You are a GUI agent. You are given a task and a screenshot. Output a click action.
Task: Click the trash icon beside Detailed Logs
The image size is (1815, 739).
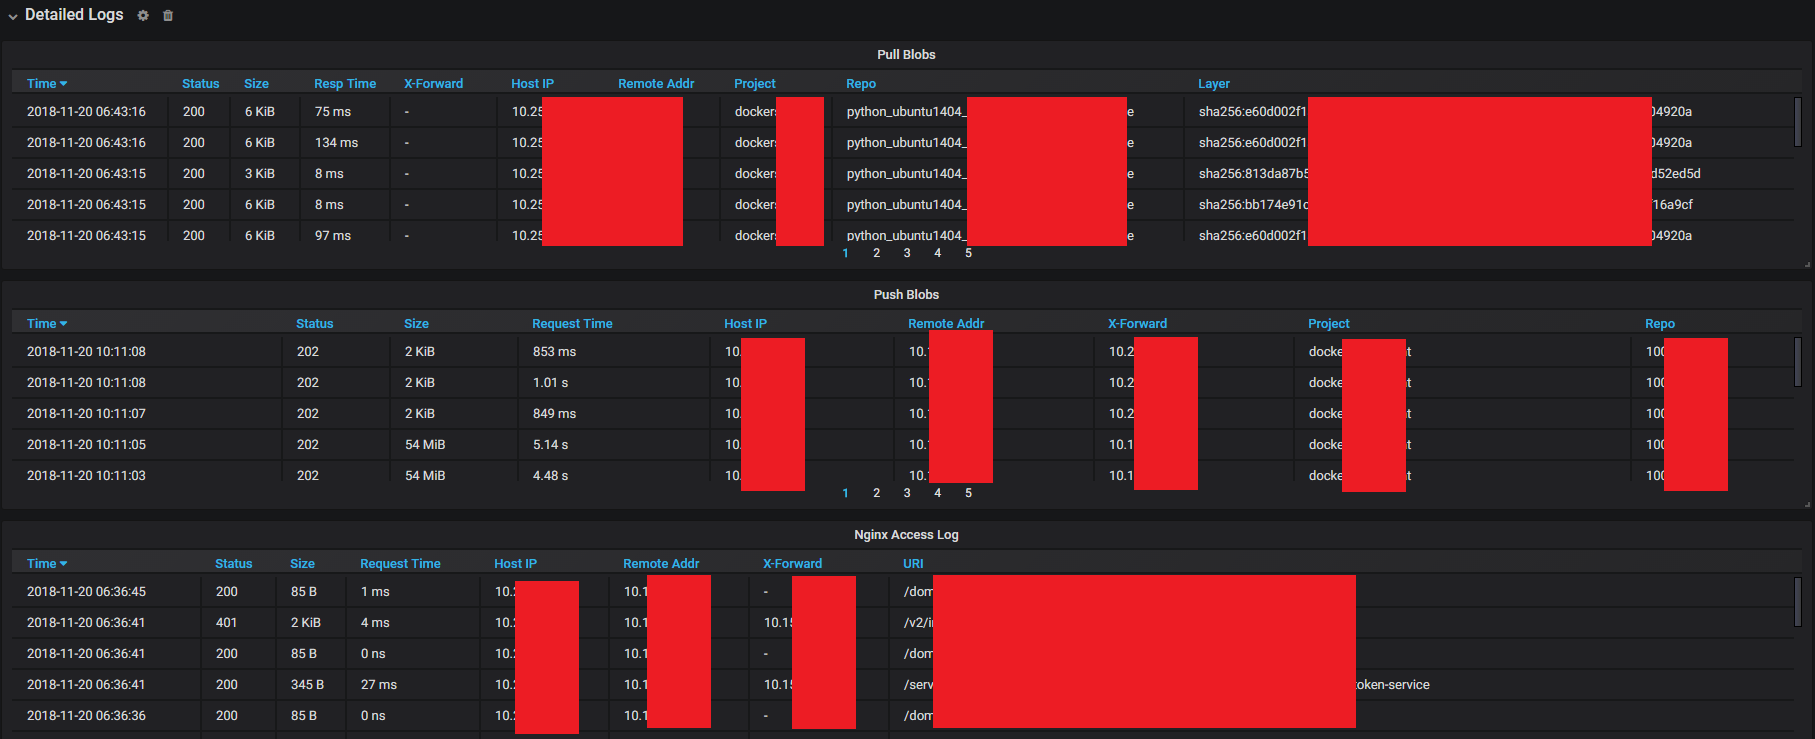tap(168, 16)
